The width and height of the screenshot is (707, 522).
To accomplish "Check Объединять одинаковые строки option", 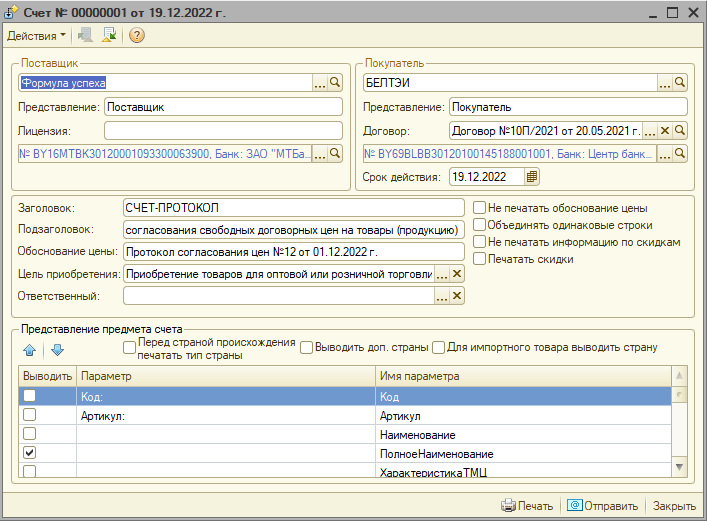I will click(480, 225).
